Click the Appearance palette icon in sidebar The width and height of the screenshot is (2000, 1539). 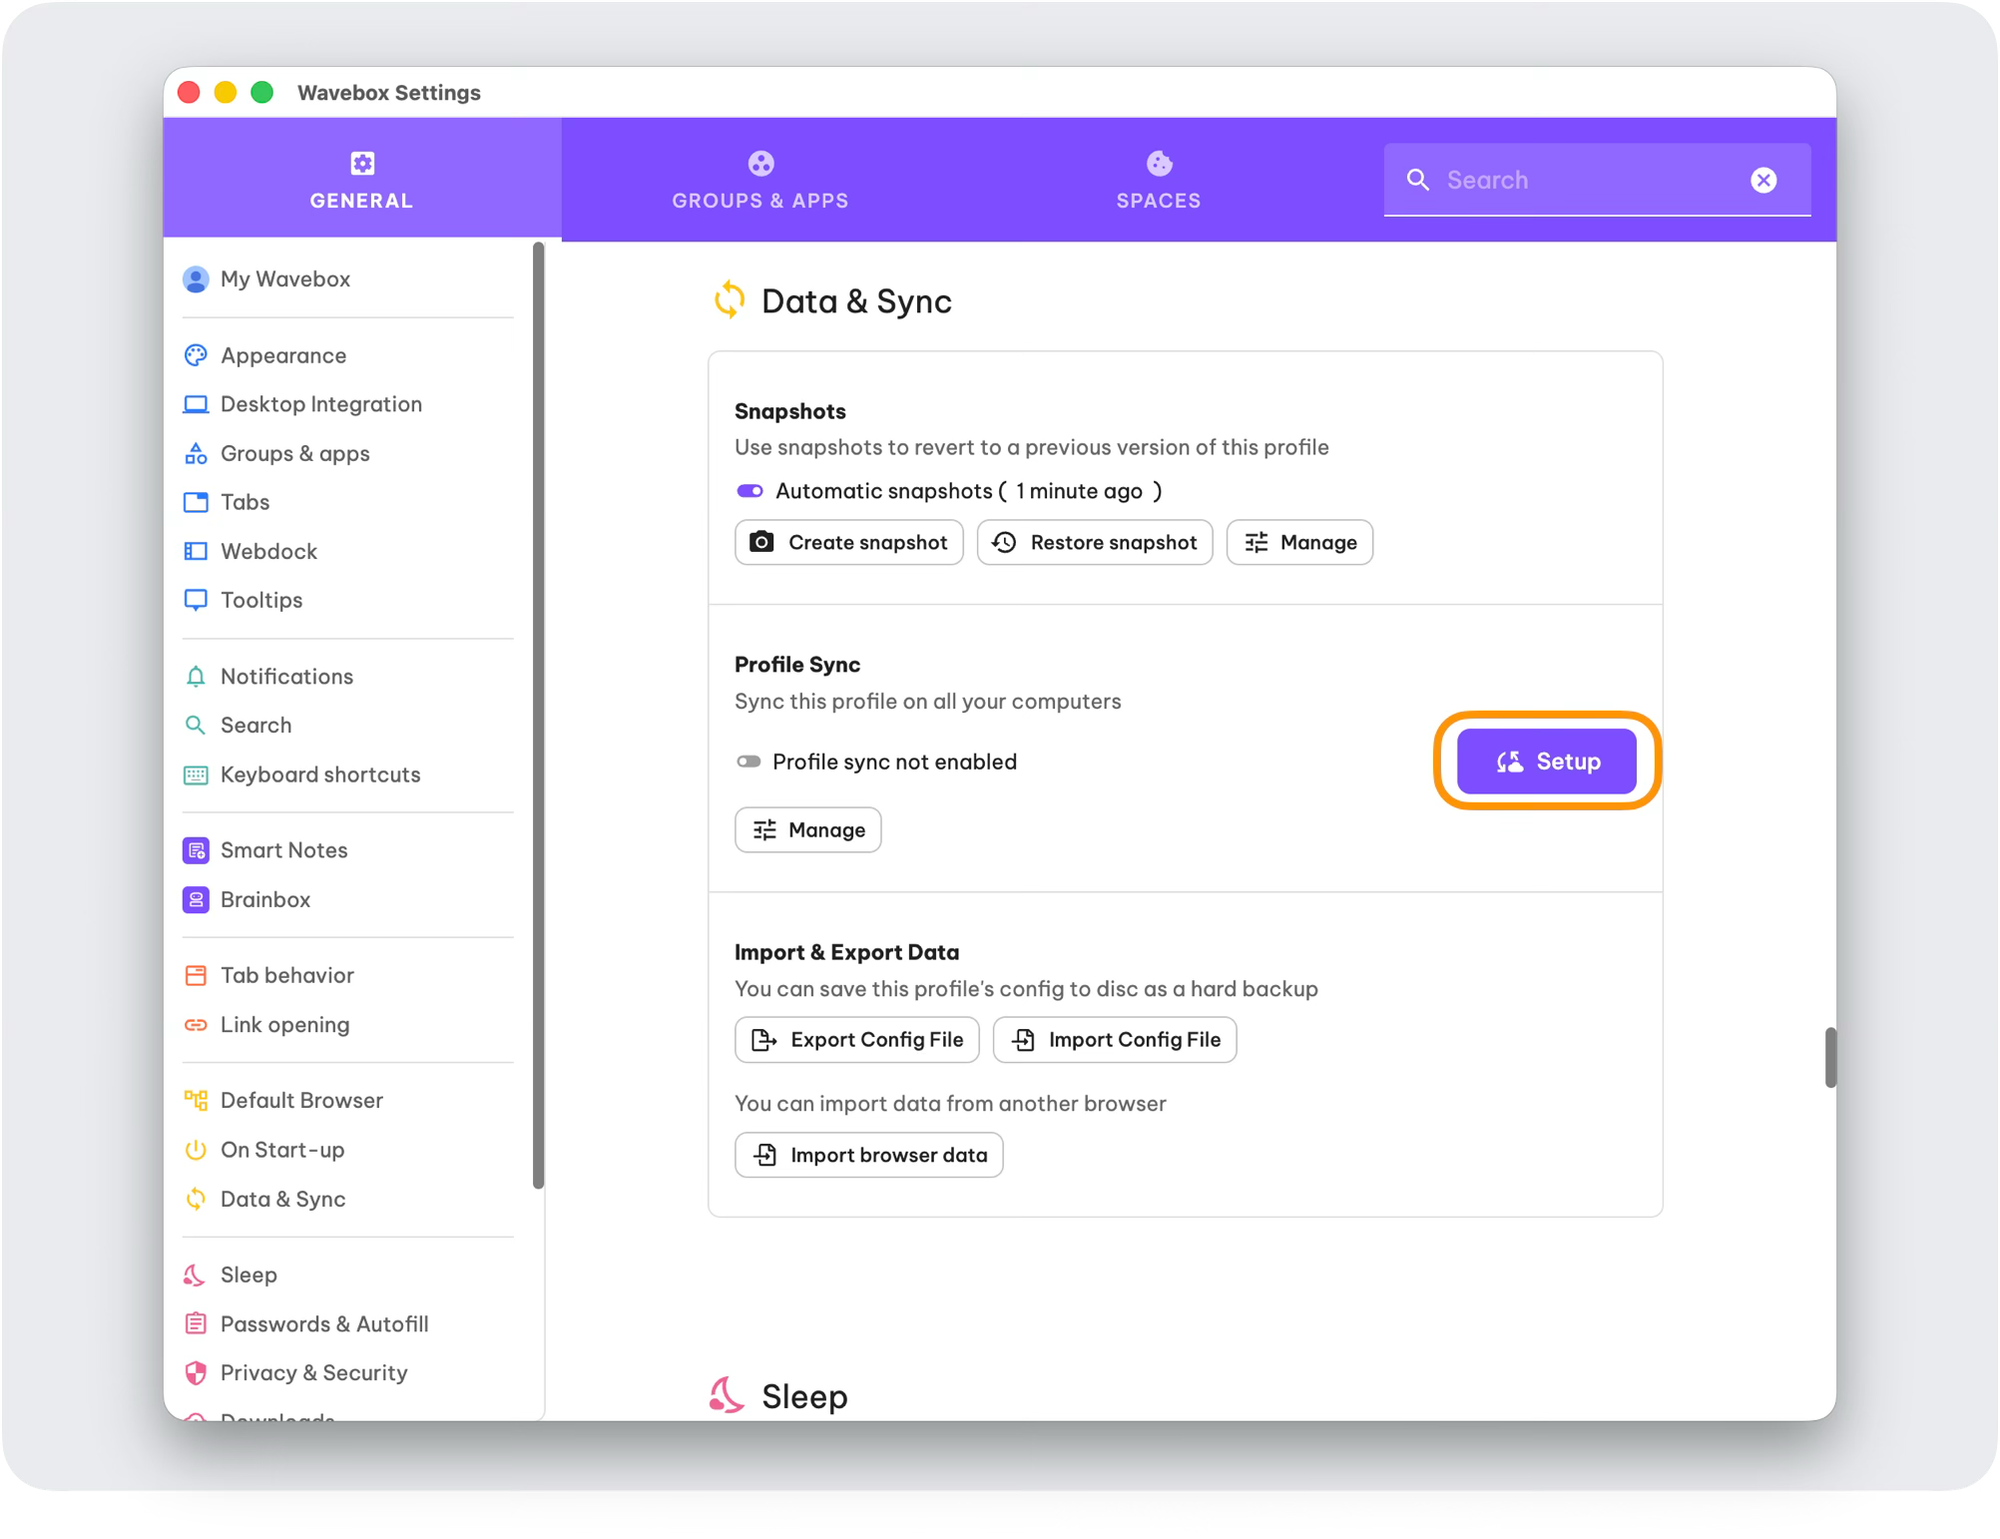coord(196,355)
